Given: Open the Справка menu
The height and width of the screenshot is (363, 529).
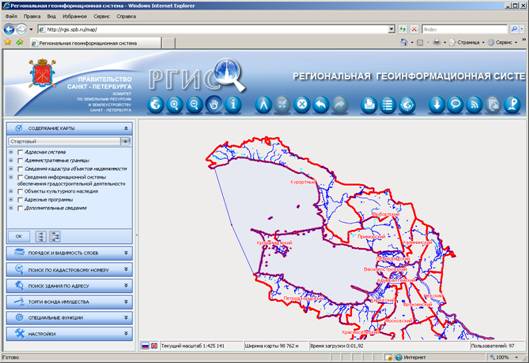Looking at the screenshot, I should tap(126, 16).
